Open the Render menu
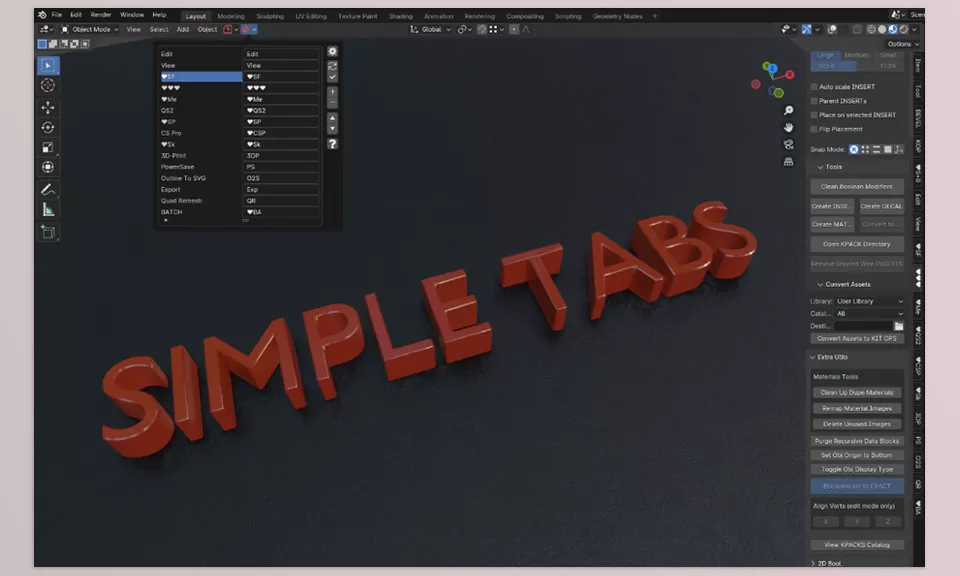Image resolution: width=960 pixels, height=576 pixels. point(101,15)
